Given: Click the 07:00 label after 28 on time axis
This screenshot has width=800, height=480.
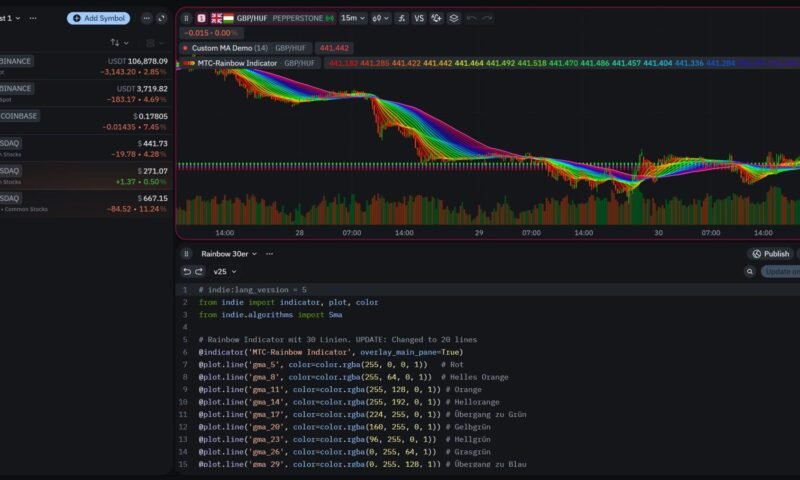Looking at the screenshot, I should tap(352, 233).
